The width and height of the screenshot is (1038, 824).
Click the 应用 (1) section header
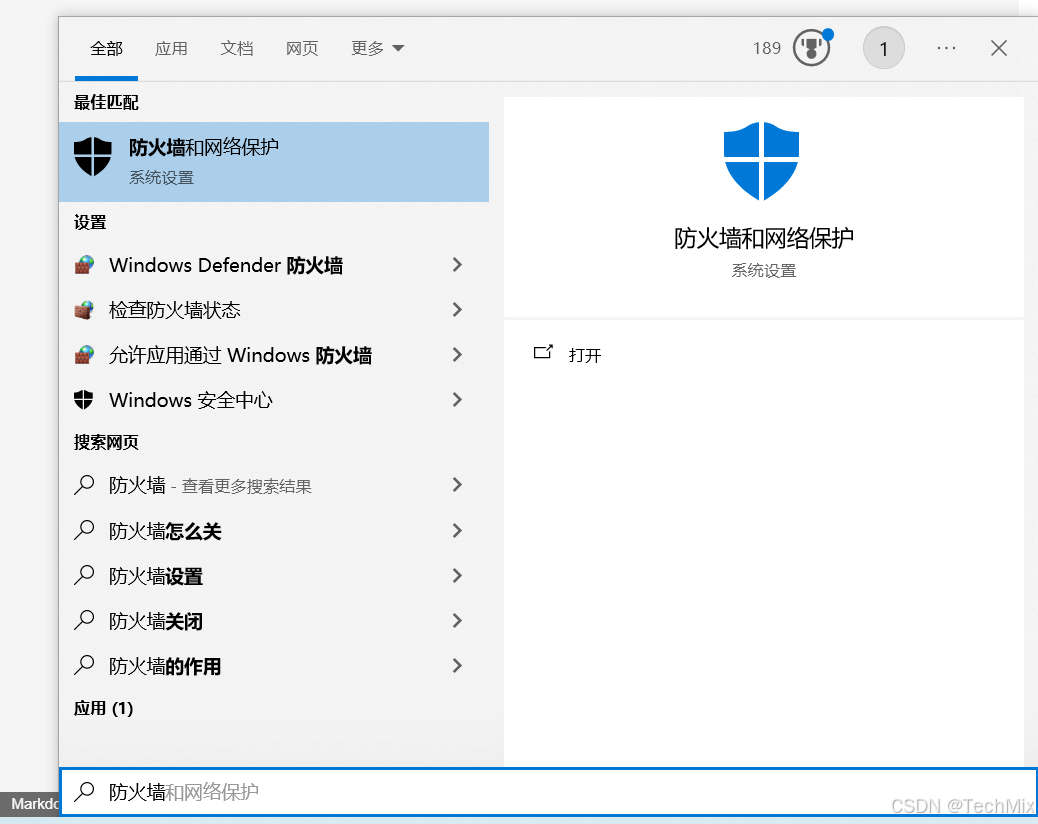pos(103,708)
